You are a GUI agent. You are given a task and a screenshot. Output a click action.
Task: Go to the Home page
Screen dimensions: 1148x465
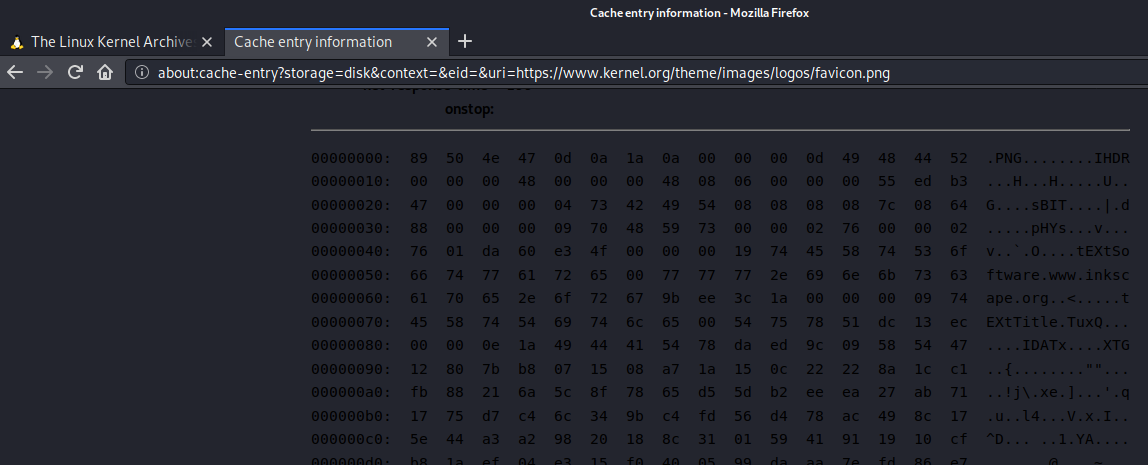(x=105, y=72)
